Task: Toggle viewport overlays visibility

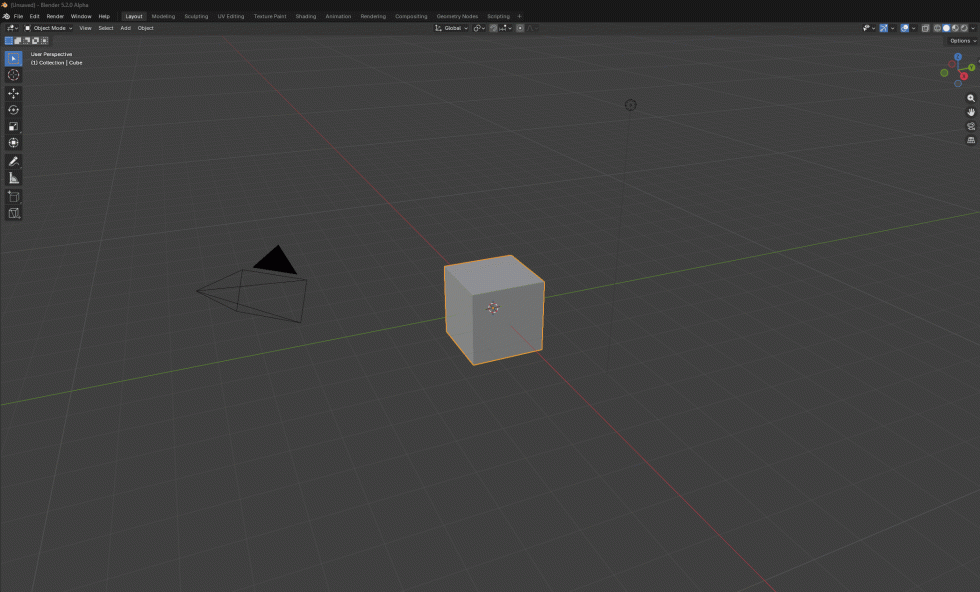Action: (905, 28)
